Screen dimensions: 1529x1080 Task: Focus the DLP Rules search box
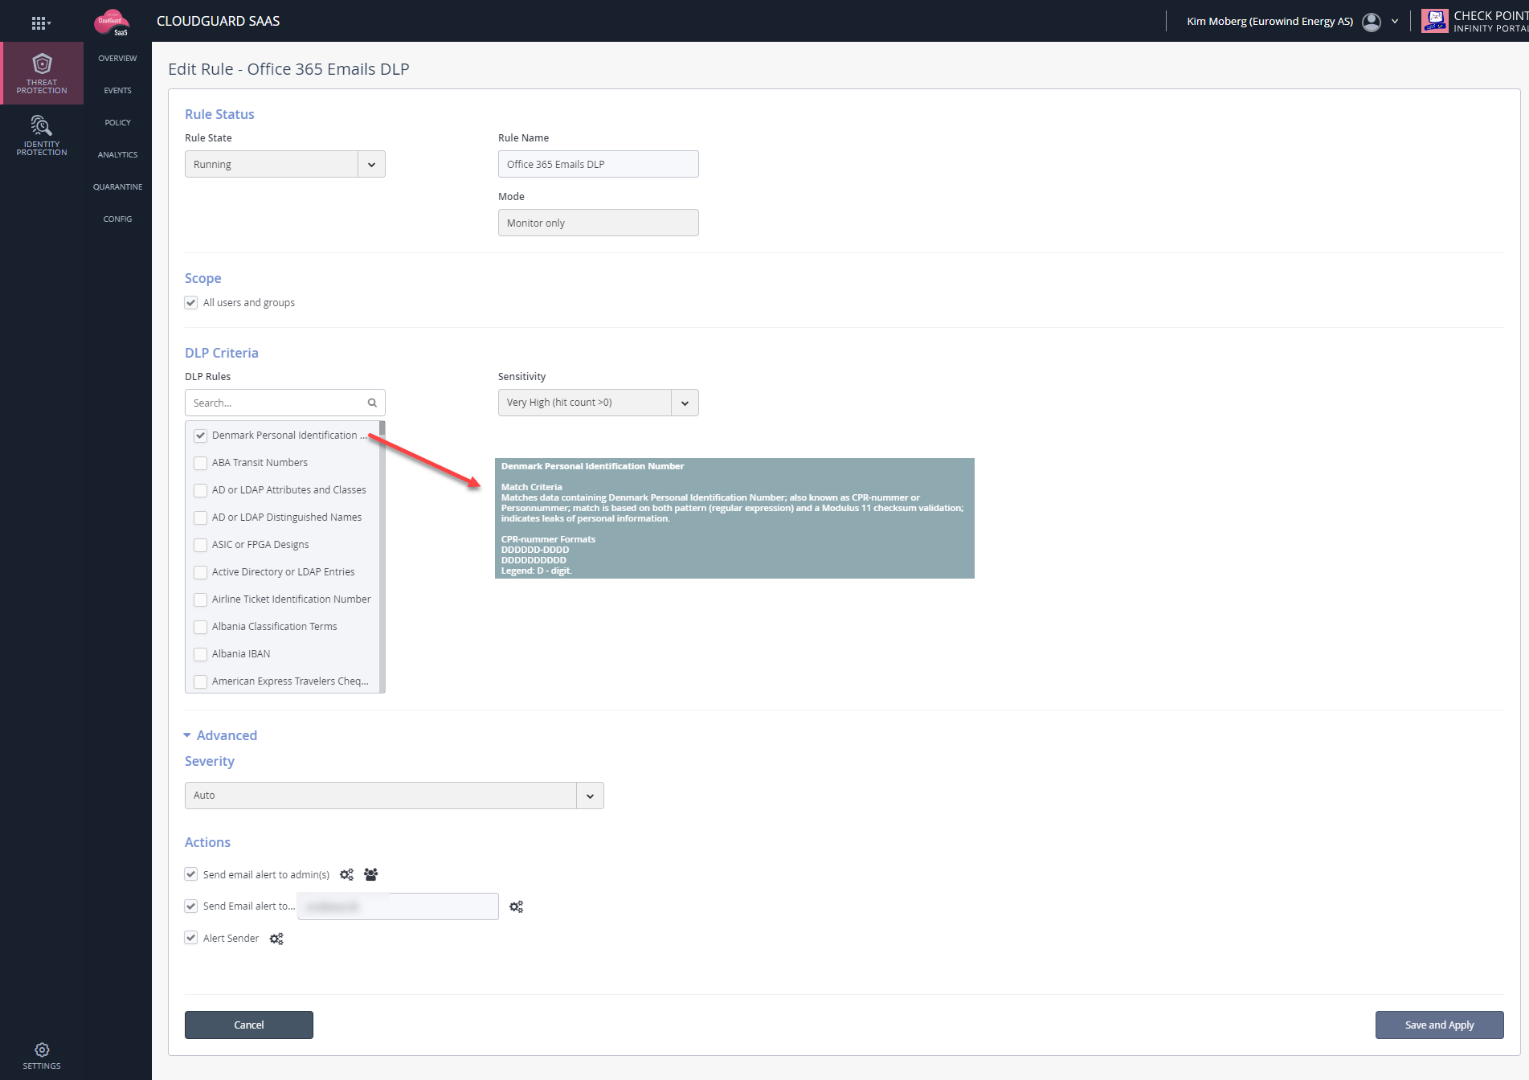(285, 403)
